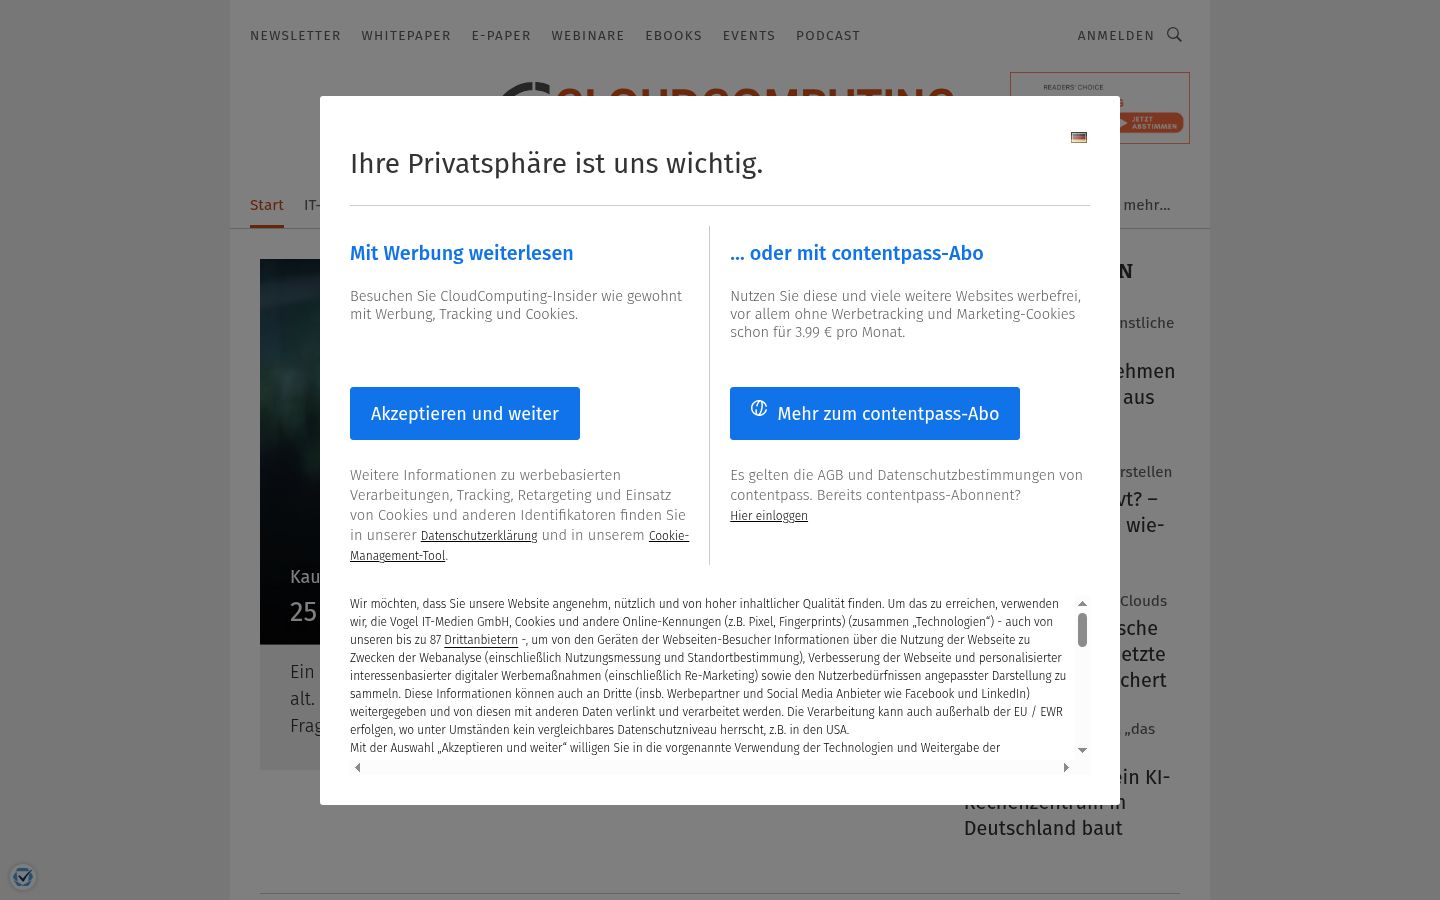Image resolution: width=1440 pixels, height=900 pixels.
Task: Click Akzeptieren und weiter button
Action: (x=465, y=413)
